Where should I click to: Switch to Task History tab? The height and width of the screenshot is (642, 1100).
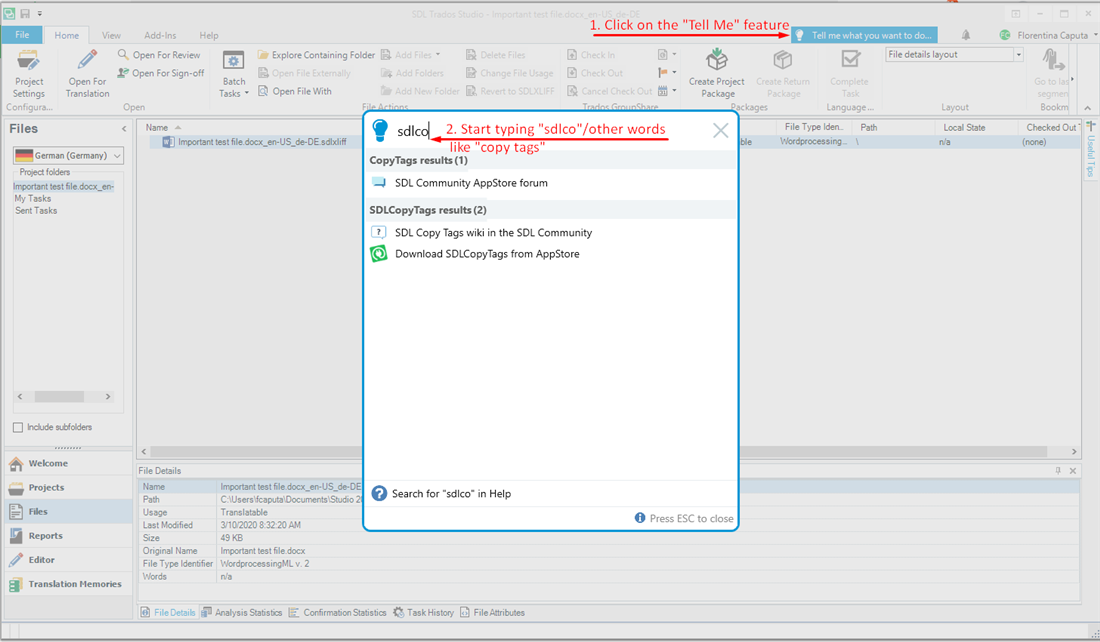[x=424, y=613]
